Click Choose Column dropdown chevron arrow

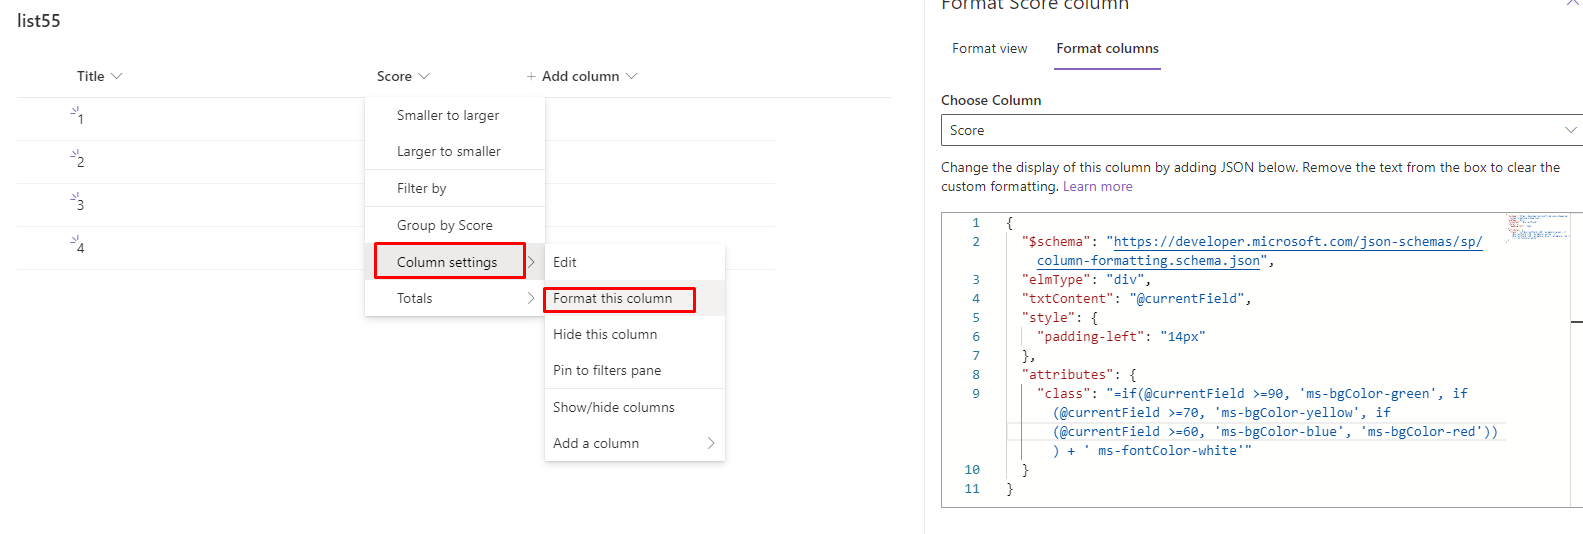[x=1571, y=130]
